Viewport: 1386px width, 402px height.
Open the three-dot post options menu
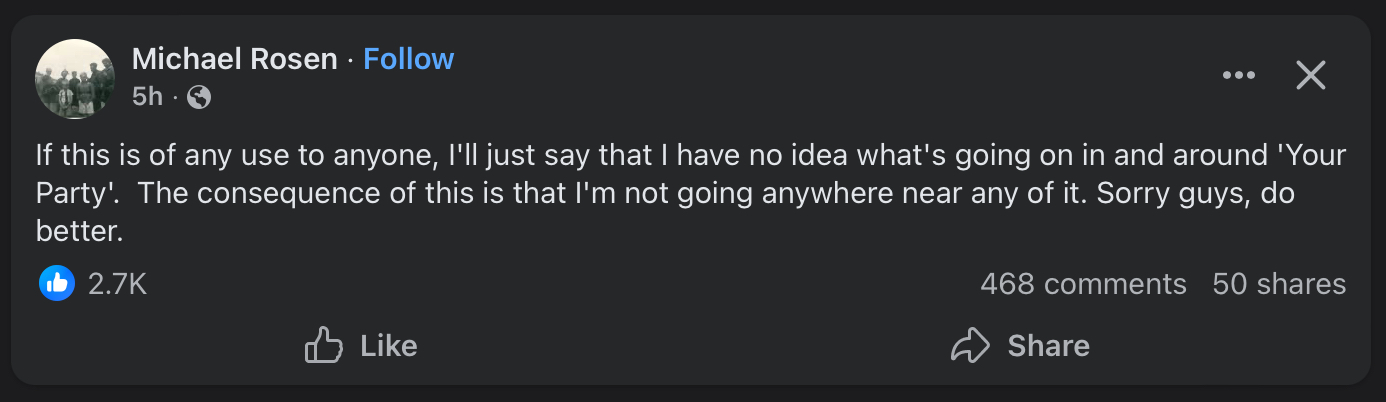coord(1238,75)
